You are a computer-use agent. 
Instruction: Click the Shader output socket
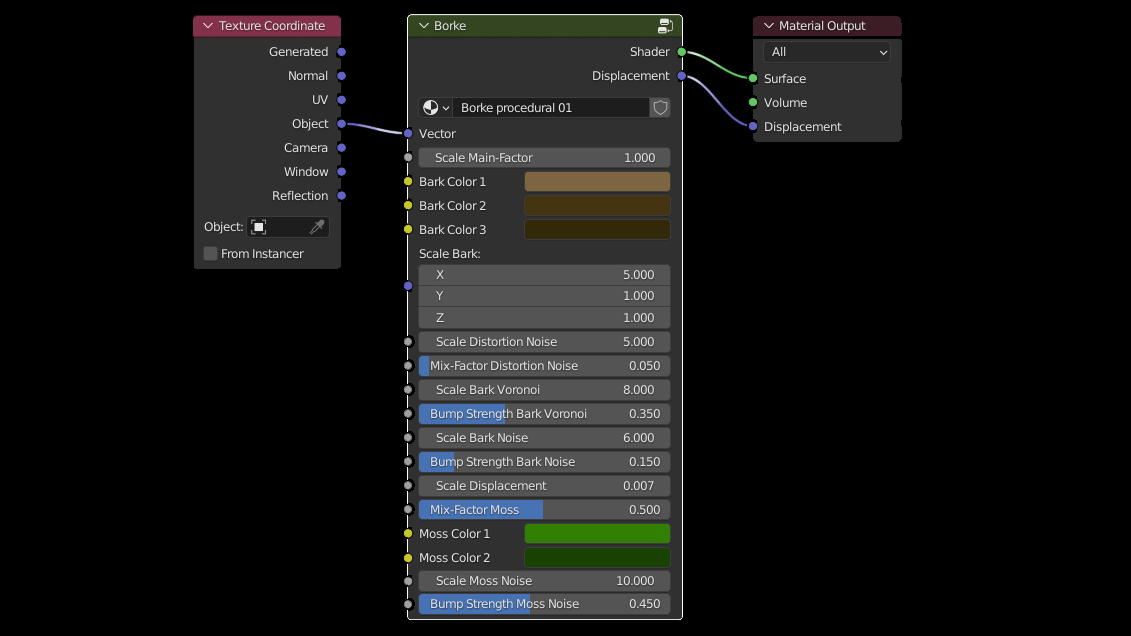click(x=682, y=52)
